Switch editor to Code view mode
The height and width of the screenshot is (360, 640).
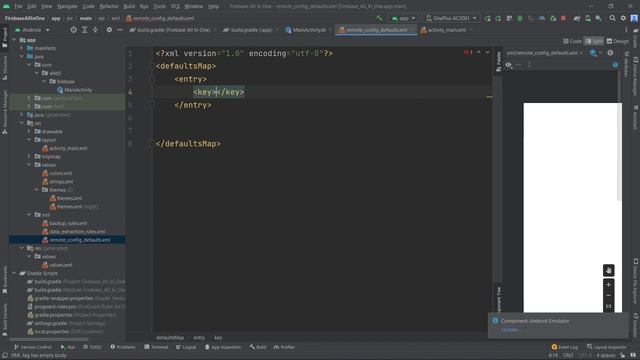pos(573,41)
